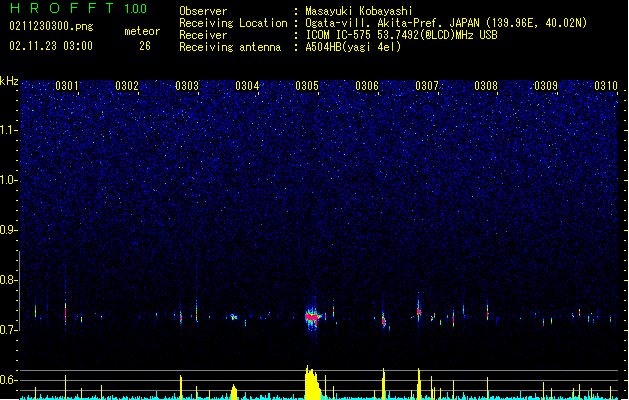Click the timestamp 02.11.23 03:00
Screen dimensions: 629x400
51,46
